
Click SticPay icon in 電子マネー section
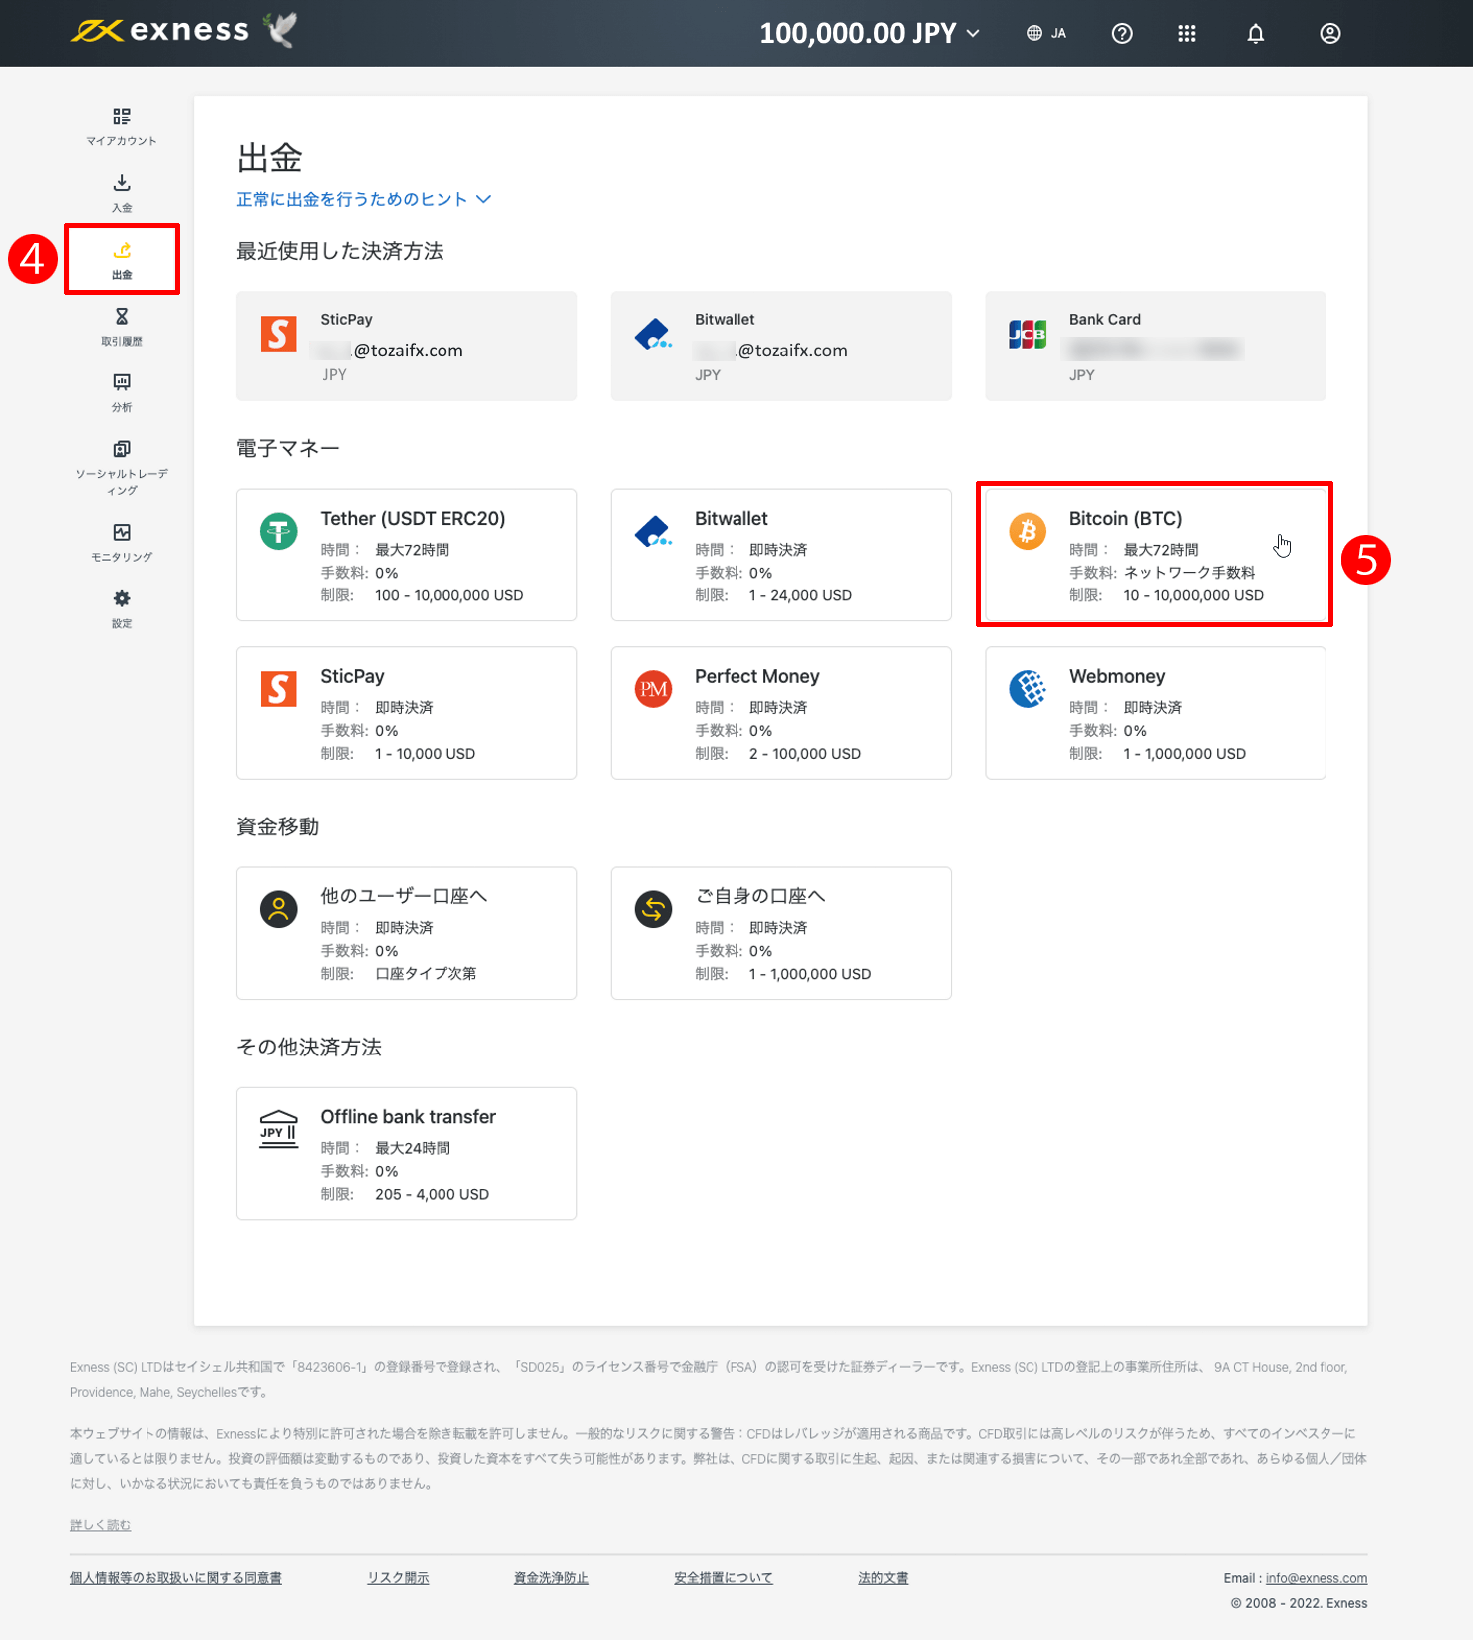tap(279, 689)
